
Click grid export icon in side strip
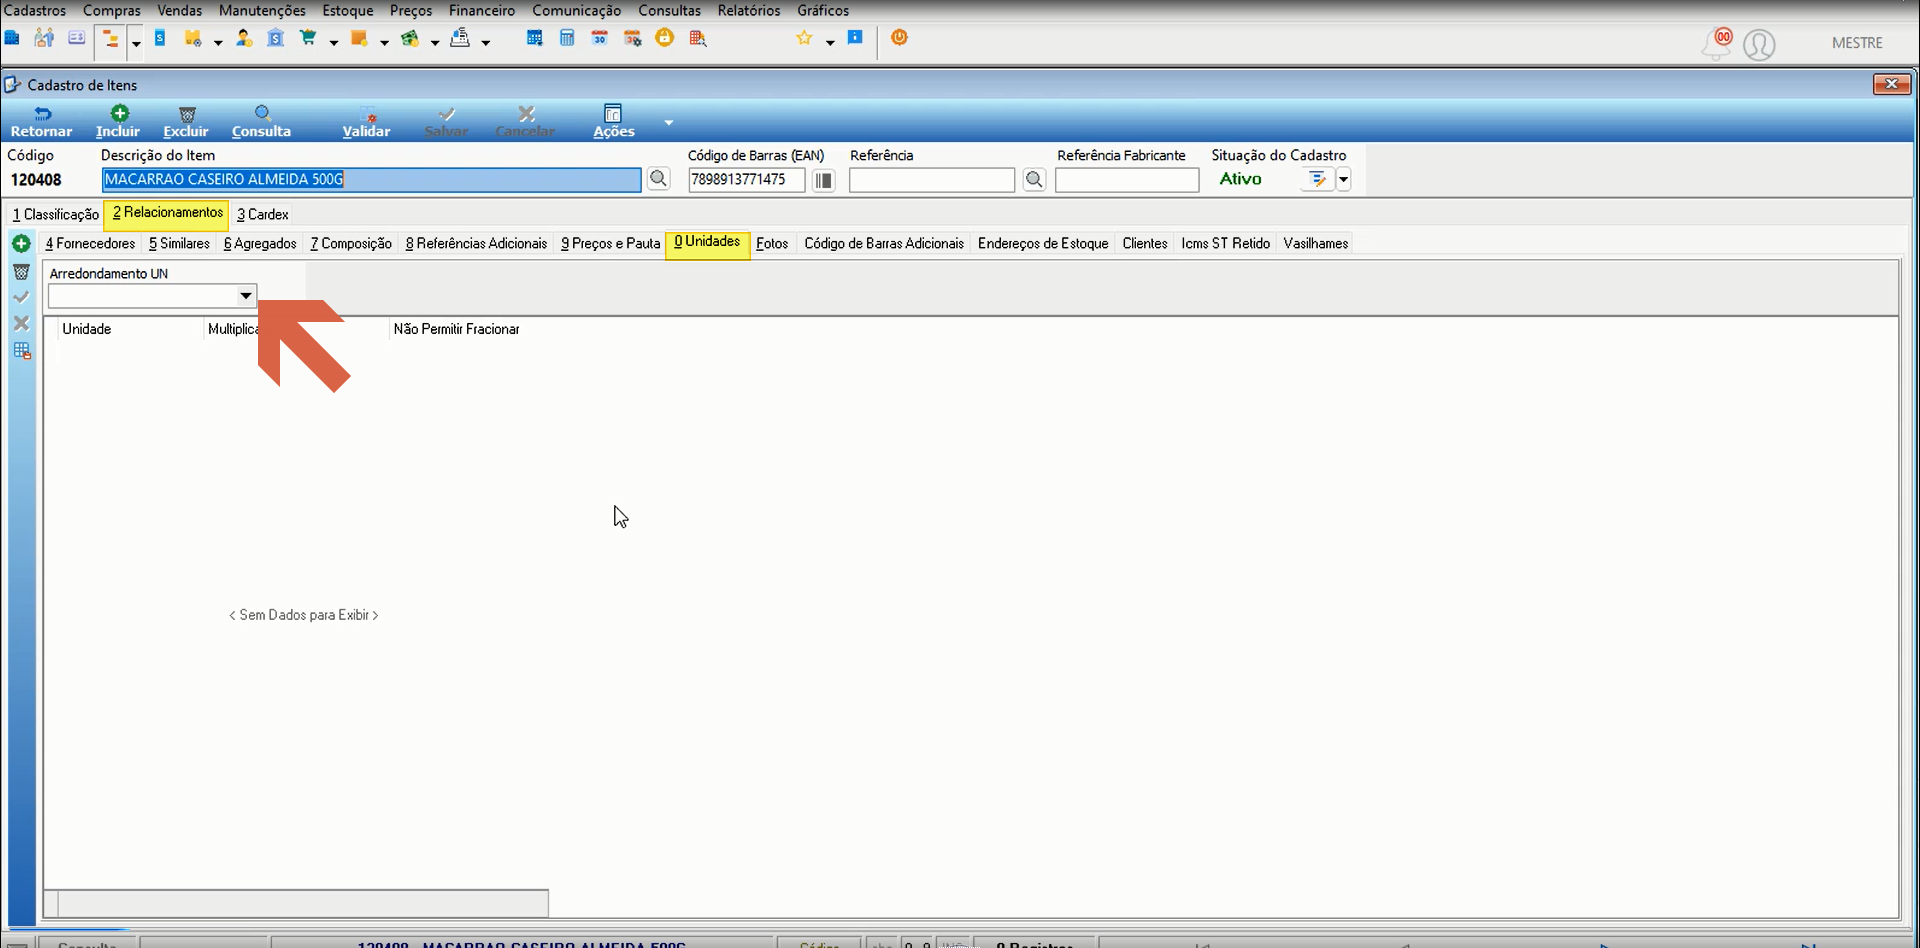21,350
